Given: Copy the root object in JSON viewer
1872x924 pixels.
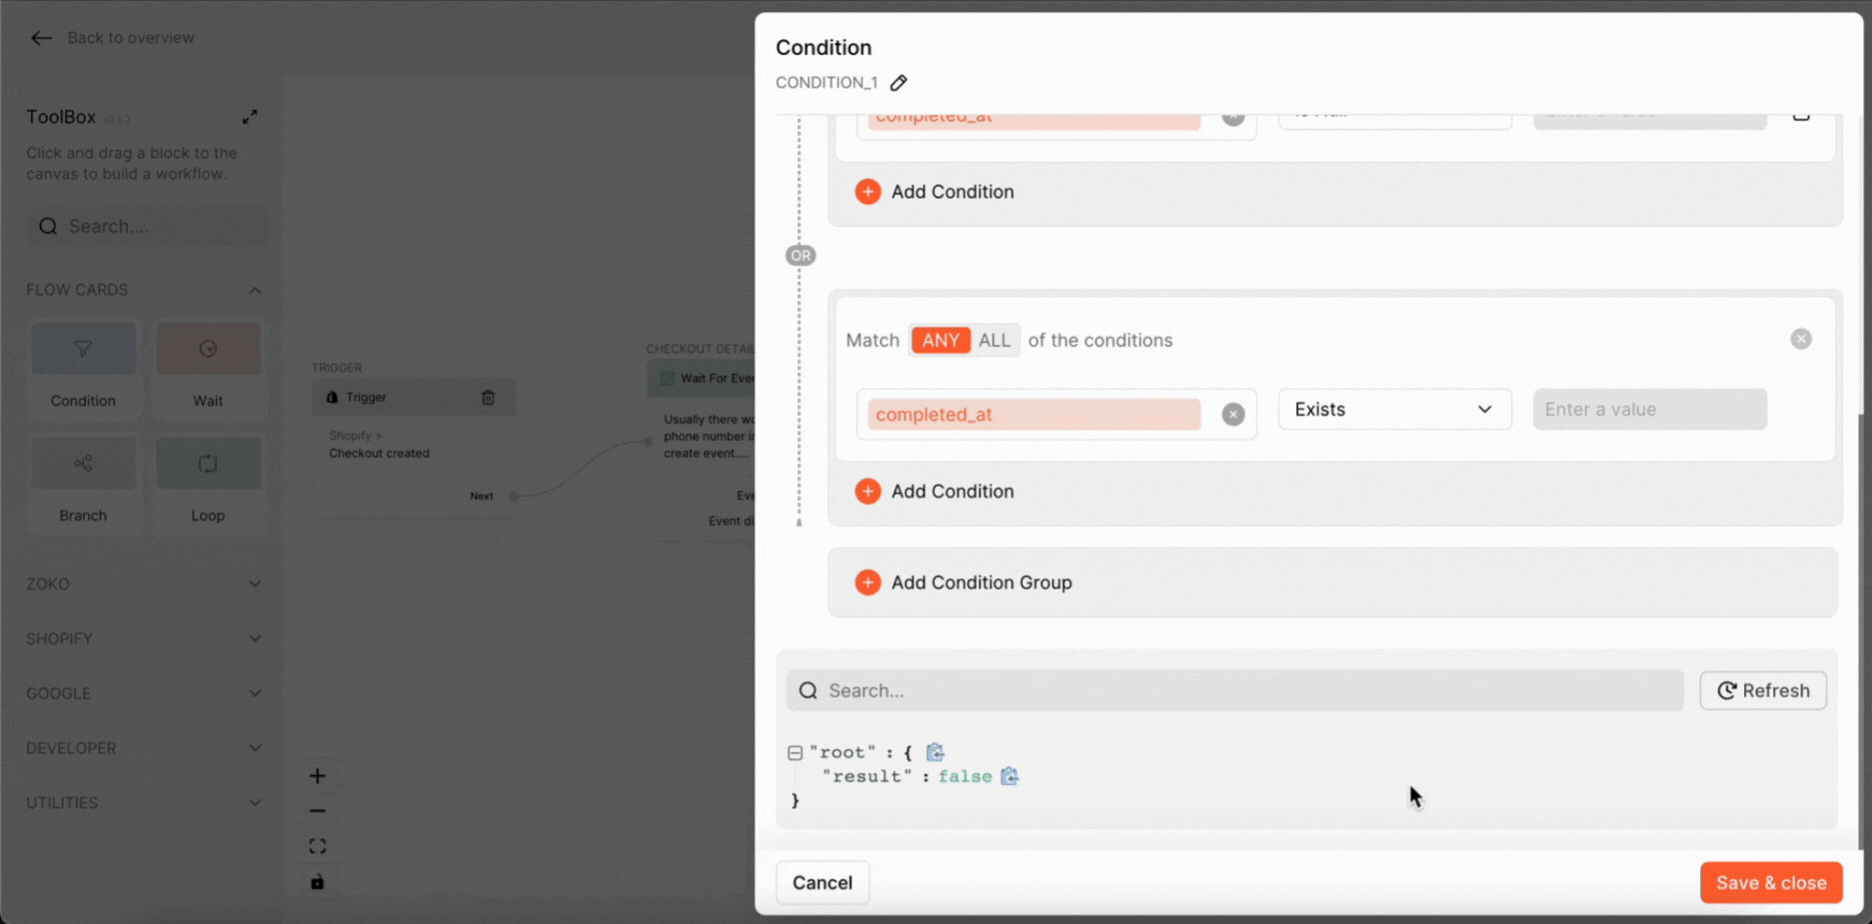Looking at the screenshot, I should [935, 752].
